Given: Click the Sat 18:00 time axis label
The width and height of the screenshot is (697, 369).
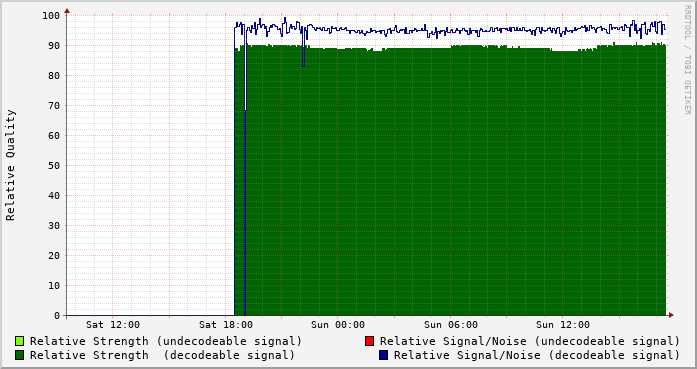Looking at the screenshot, I should 226,325.
